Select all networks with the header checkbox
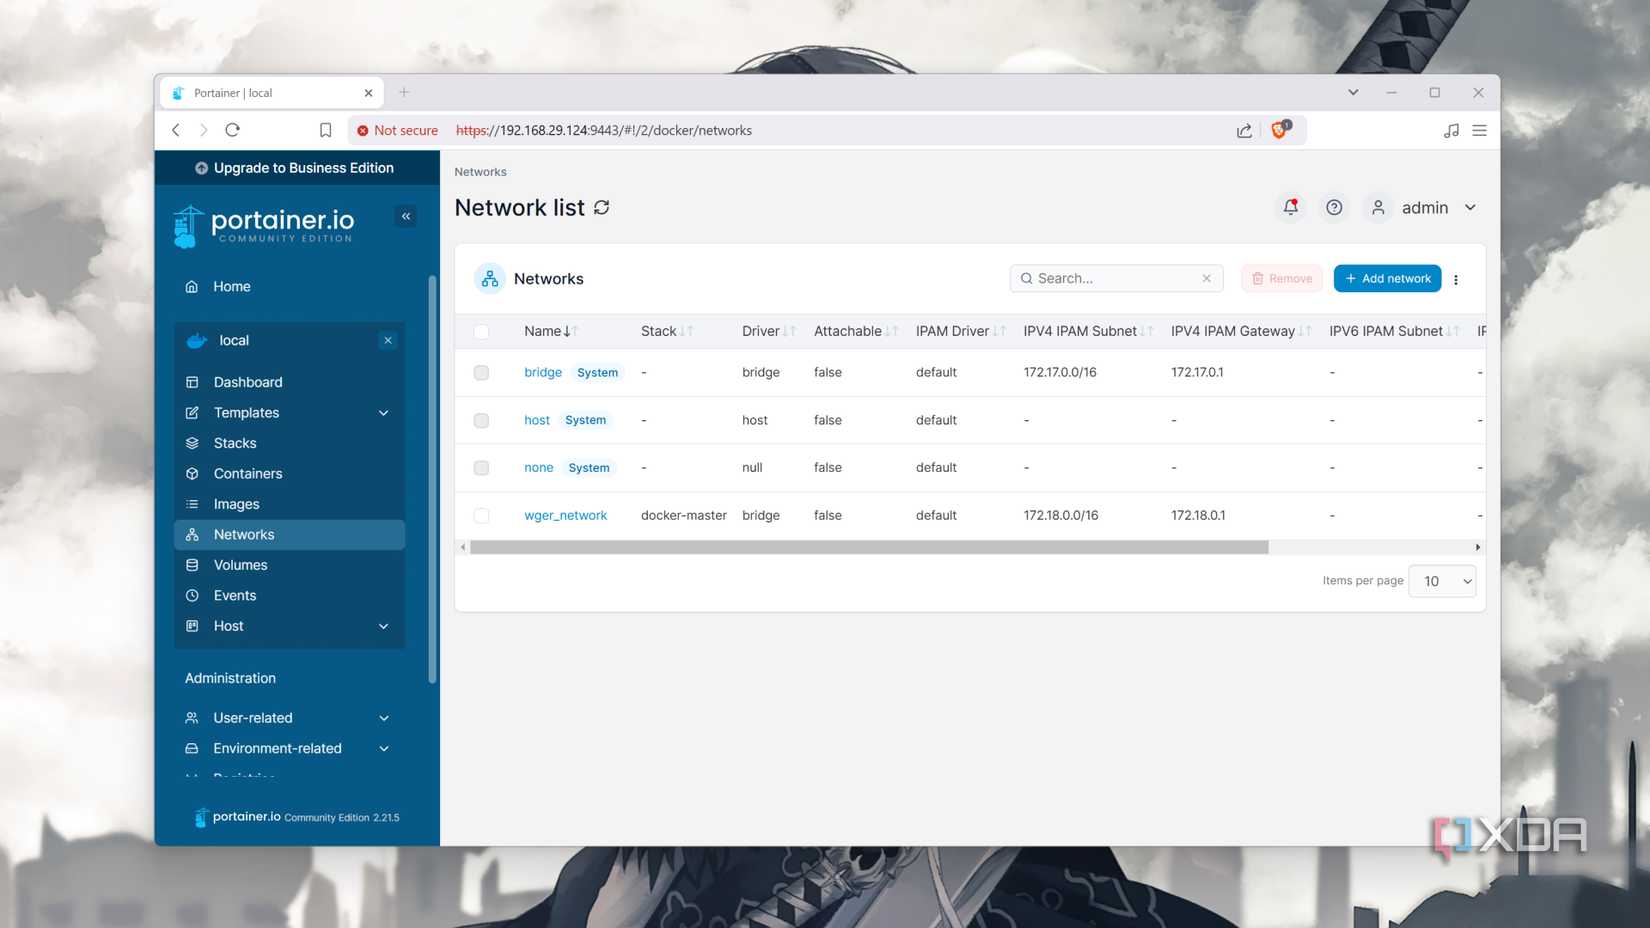Image resolution: width=1650 pixels, height=928 pixels. click(x=481, y=331)
